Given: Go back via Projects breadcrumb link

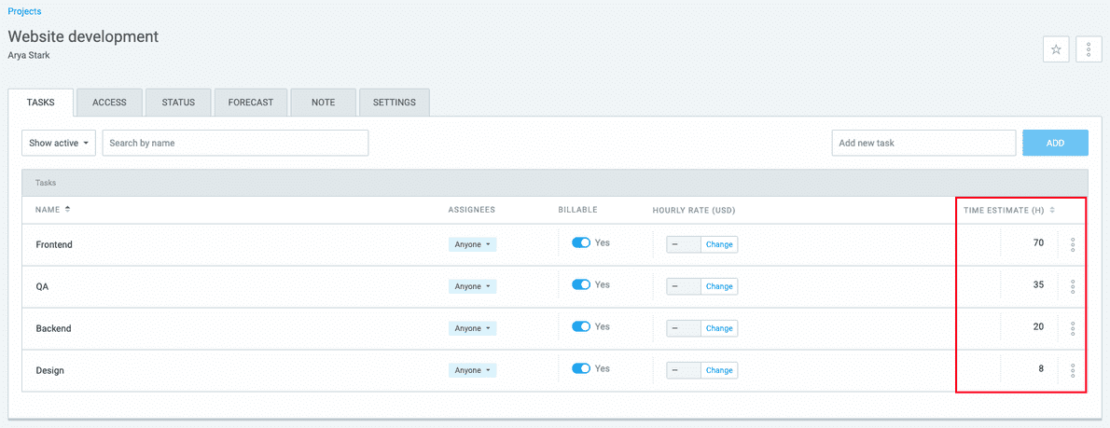Looking at the screenshot, I should click(x=25, y=11).
